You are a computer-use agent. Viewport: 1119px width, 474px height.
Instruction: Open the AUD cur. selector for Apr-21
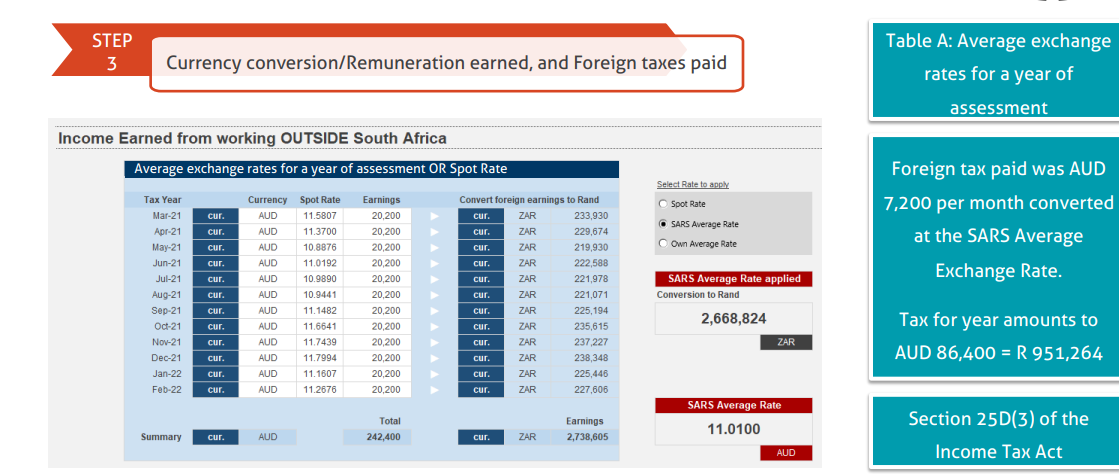(215, 231)
